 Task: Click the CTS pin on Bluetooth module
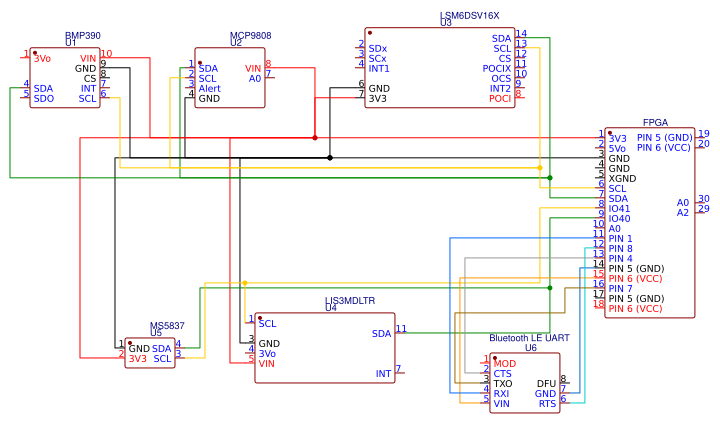[x=502, y=373]
